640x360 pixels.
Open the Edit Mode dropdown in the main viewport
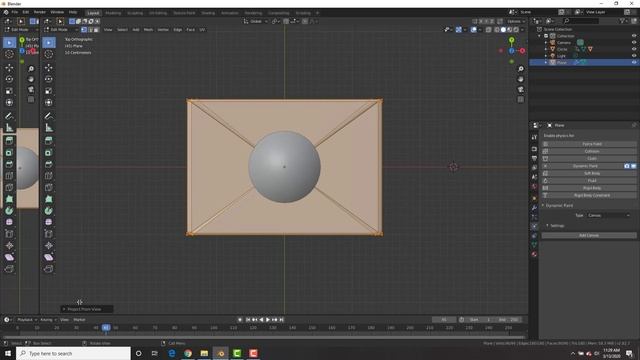61,30
